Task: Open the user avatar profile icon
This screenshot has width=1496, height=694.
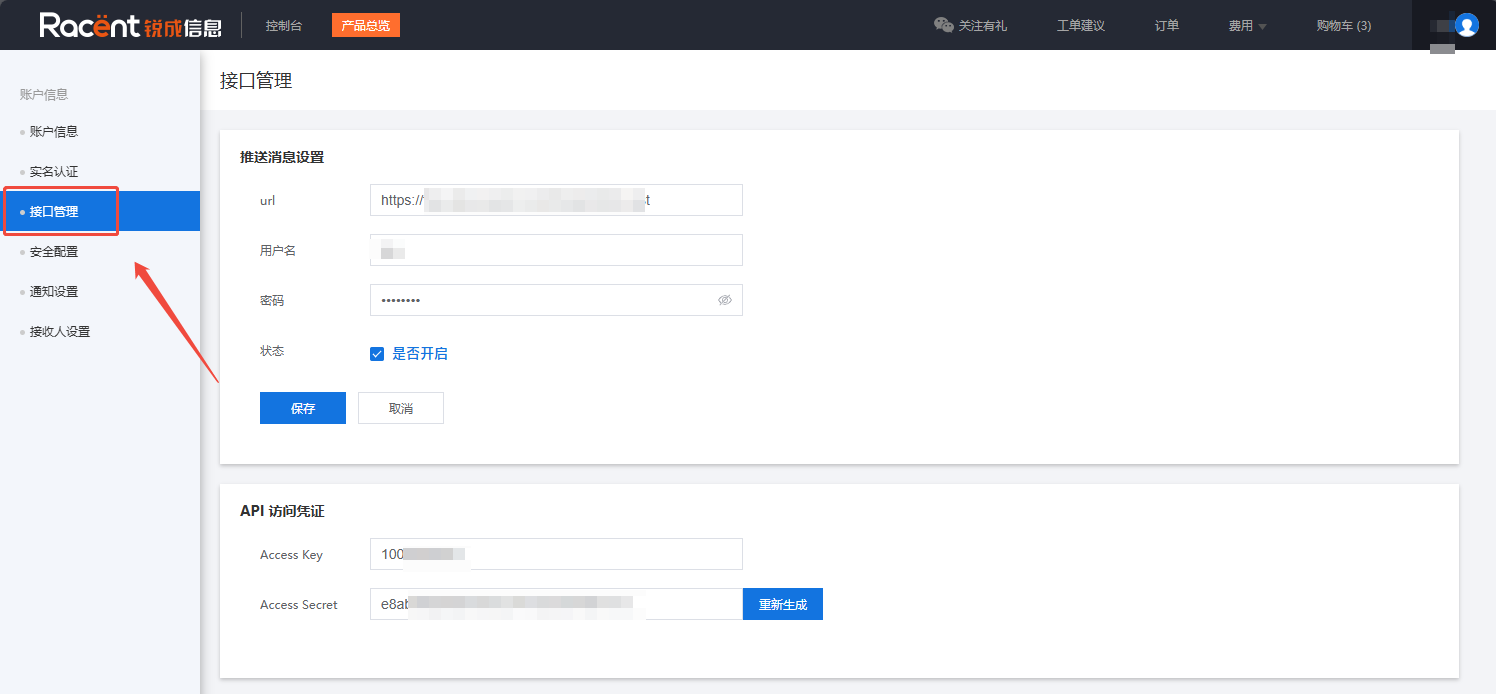Action: pos(1466,25)
